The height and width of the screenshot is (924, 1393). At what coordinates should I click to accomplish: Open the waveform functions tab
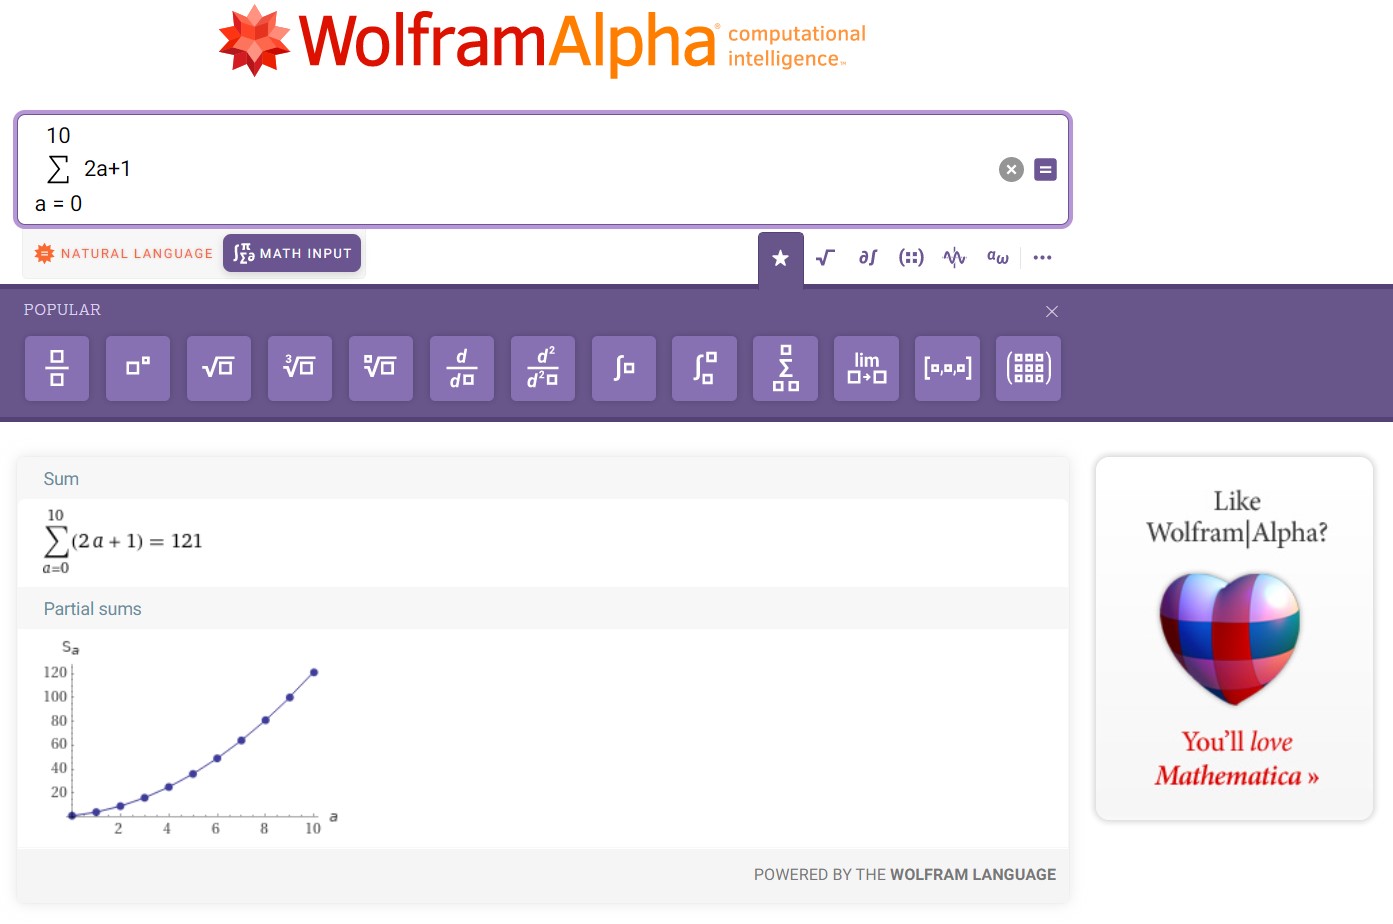coord(954,258)
